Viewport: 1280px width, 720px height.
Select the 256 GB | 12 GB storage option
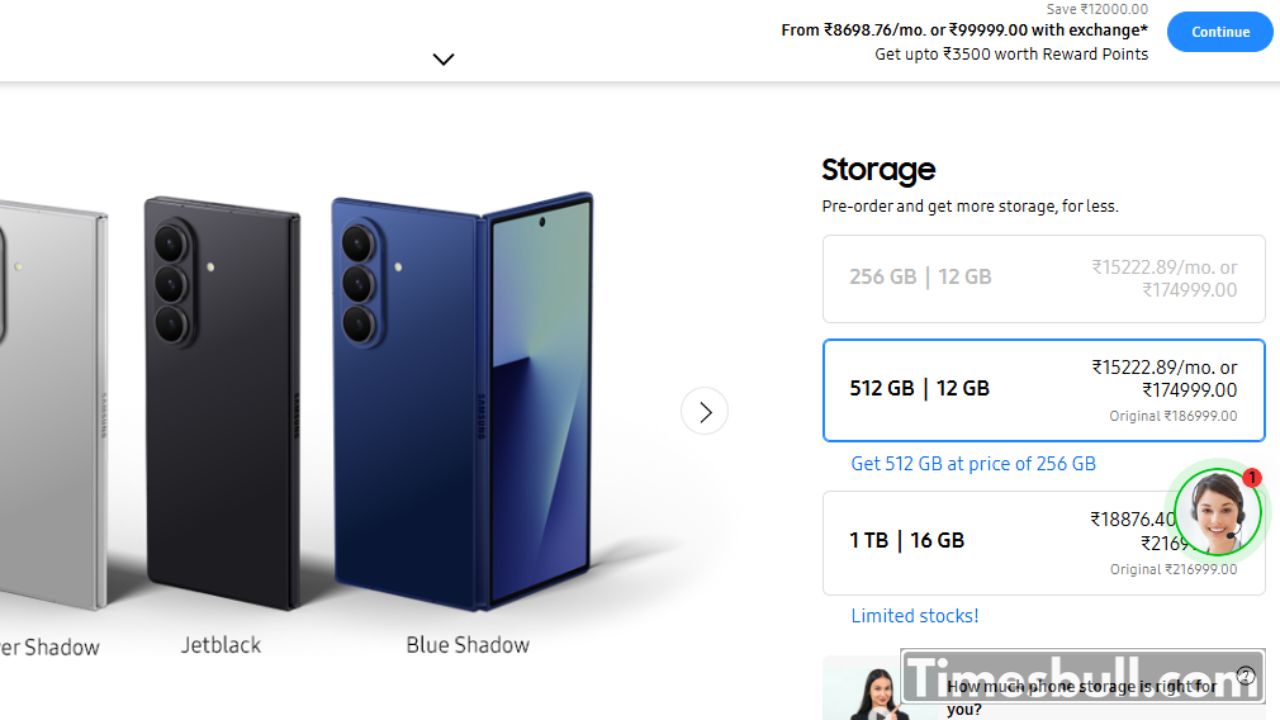[1043, 278]
